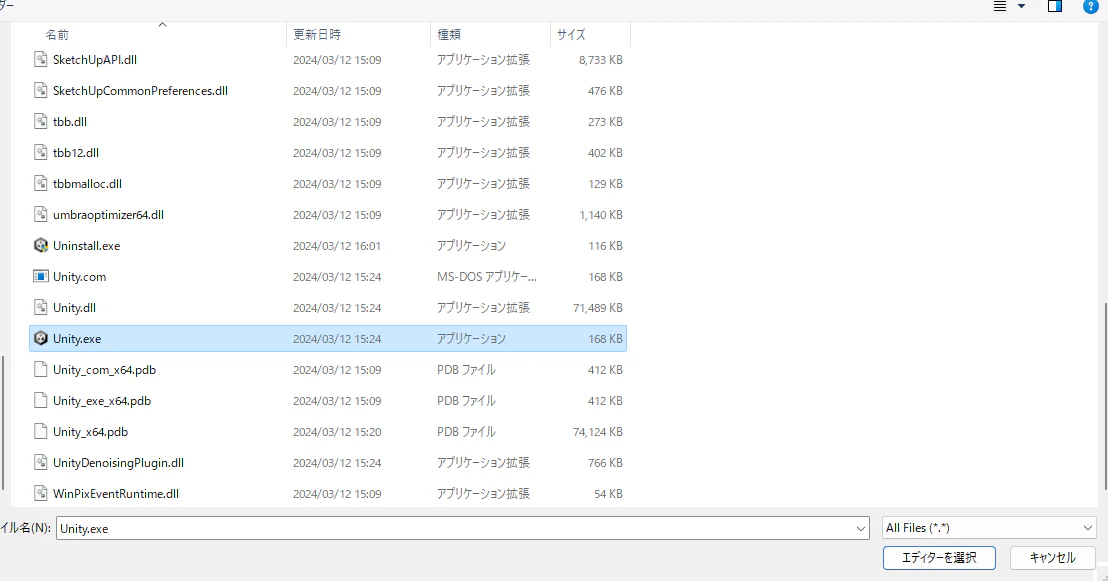Select the Unity.exe file name
Viewport: 1108px width, 581px height.
[77, 339]
